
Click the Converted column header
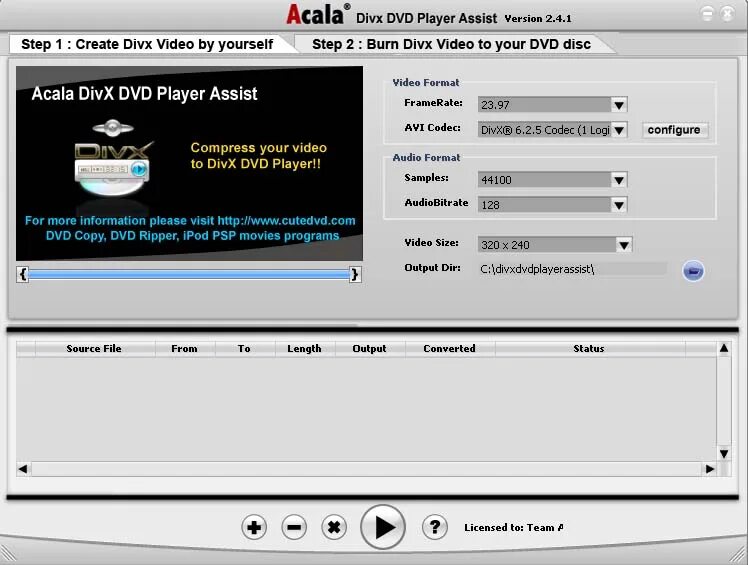pos(449,349)
